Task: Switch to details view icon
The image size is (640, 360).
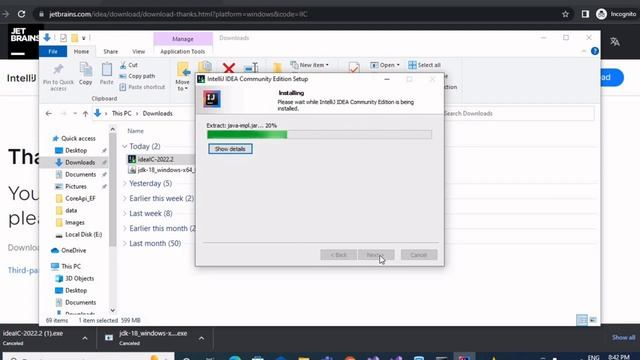Action: 582,320
